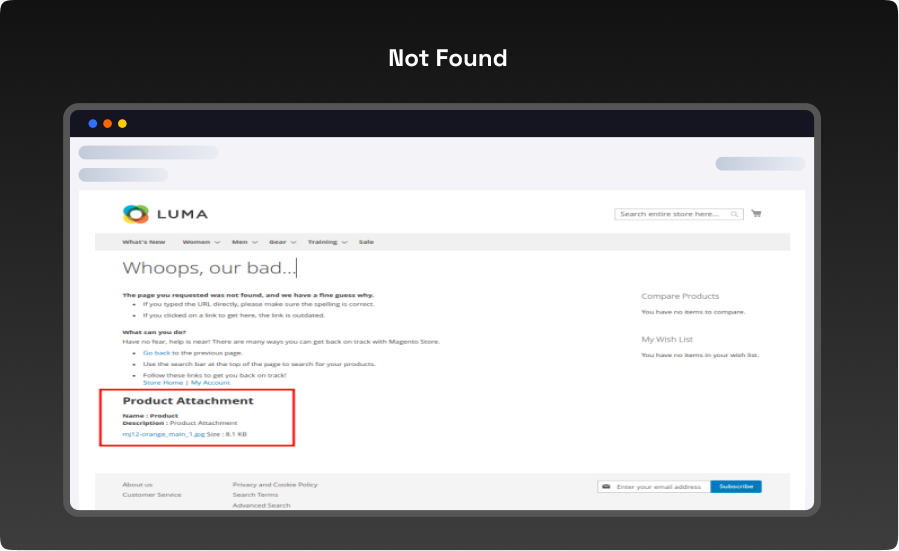Click the Luma logo icon

pyautogui.click(x=135, y=214)
